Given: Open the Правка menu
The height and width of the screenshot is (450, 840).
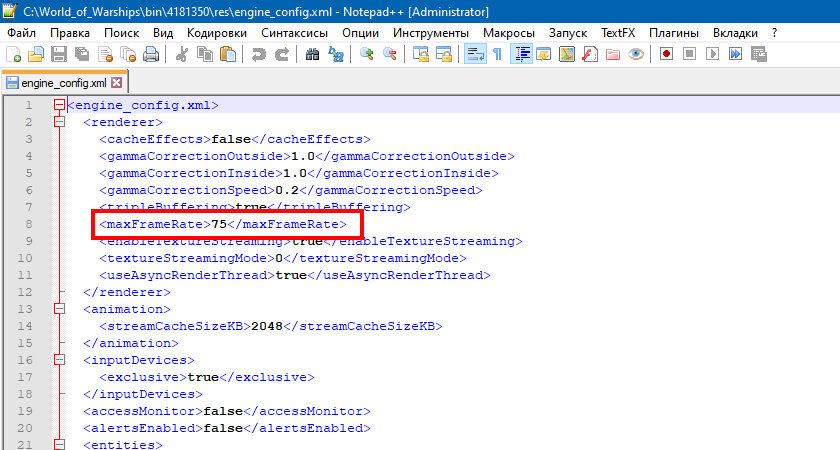Looking at the screenshot, I should tap(70, 33).
